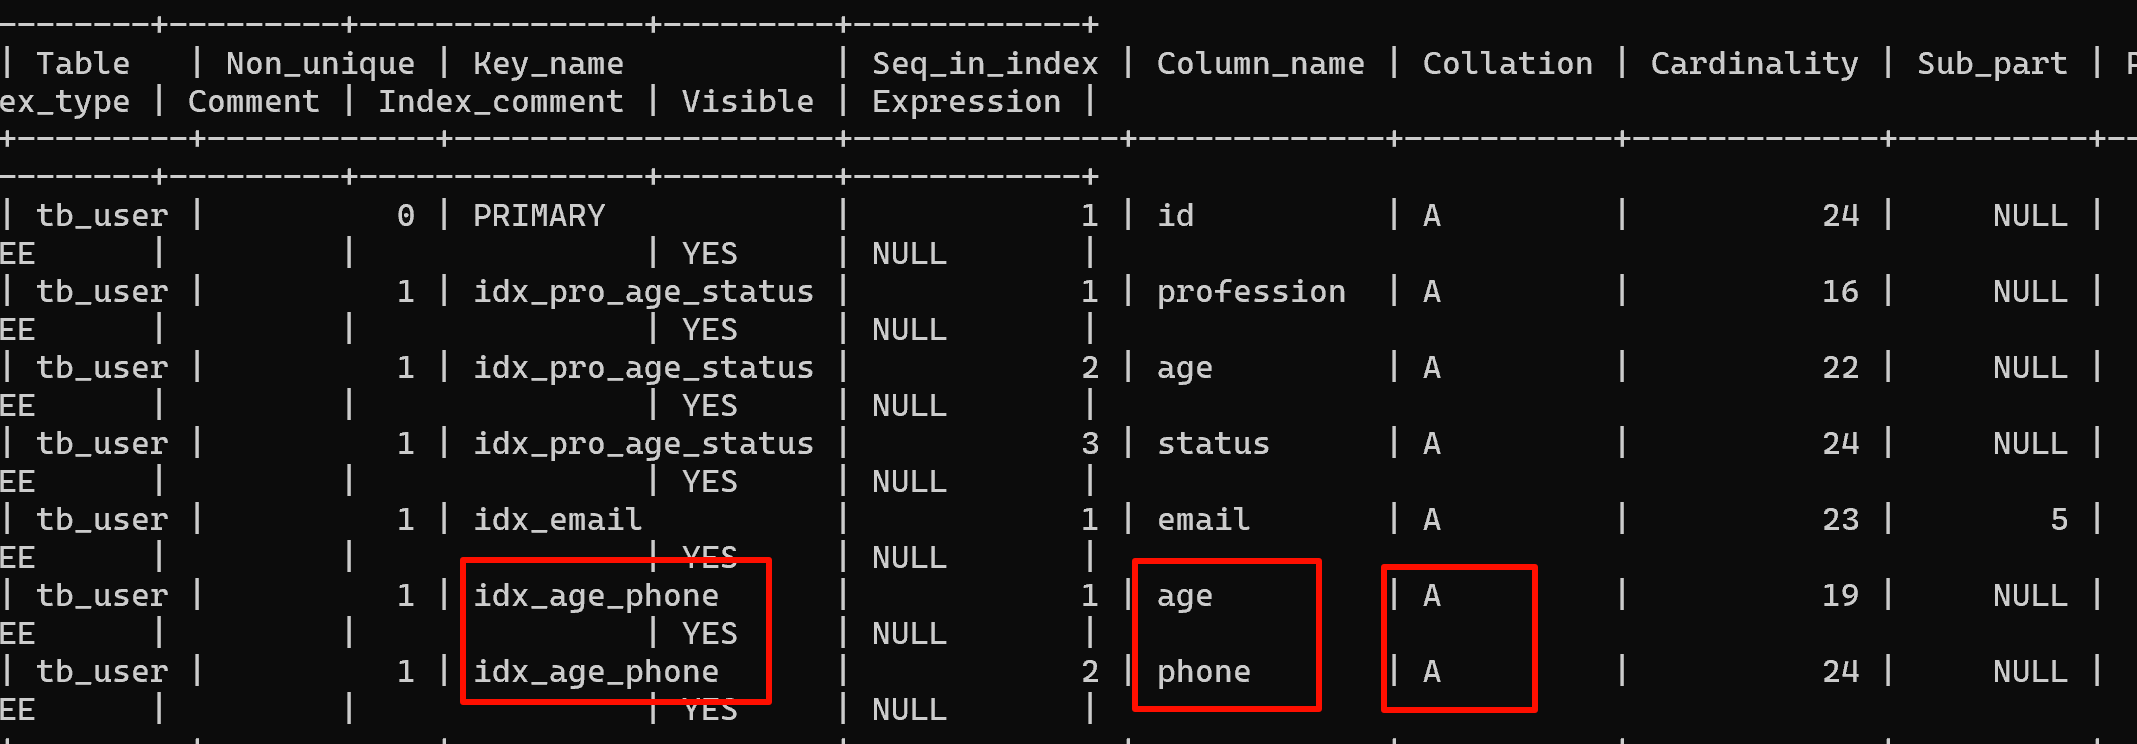Screen dimensions: 2137x744
Task: Click the Index_comment header text
Action: click(x=501, y=101)
